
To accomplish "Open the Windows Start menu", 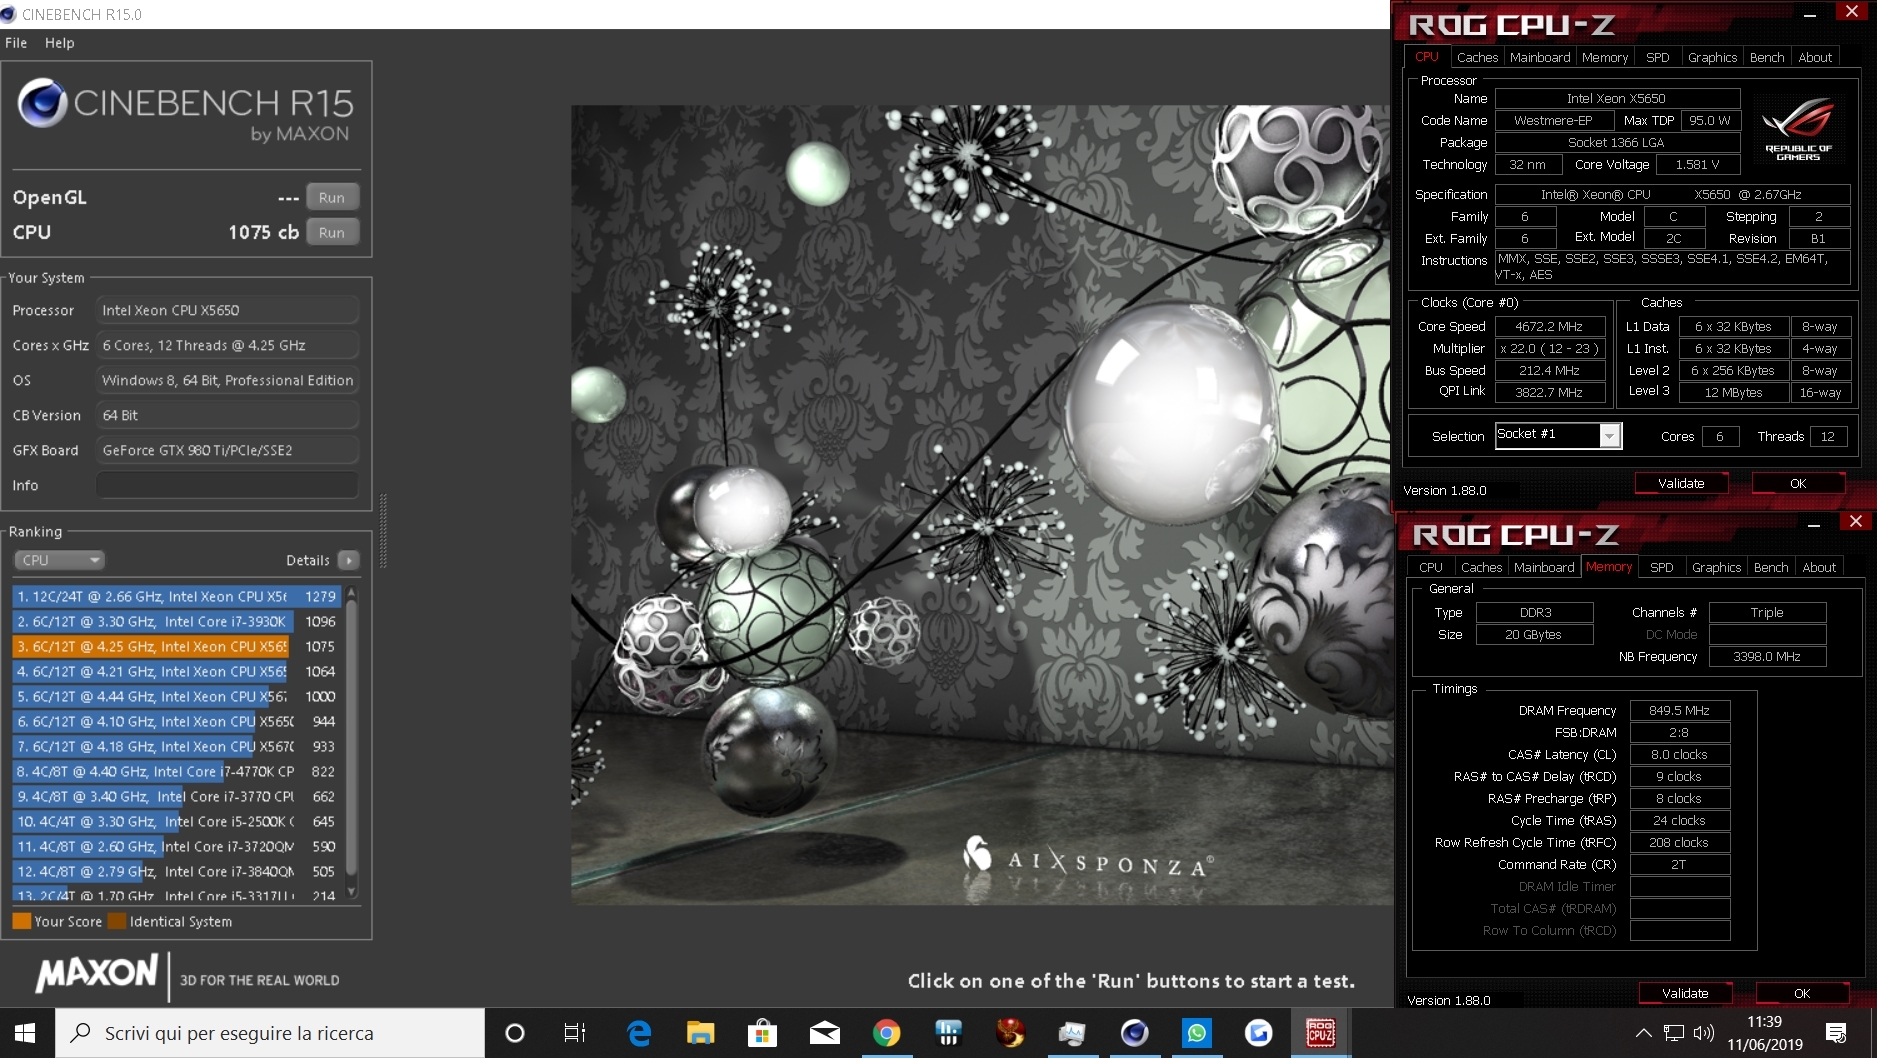I will pyautogui.click(x=26, y=1033).
